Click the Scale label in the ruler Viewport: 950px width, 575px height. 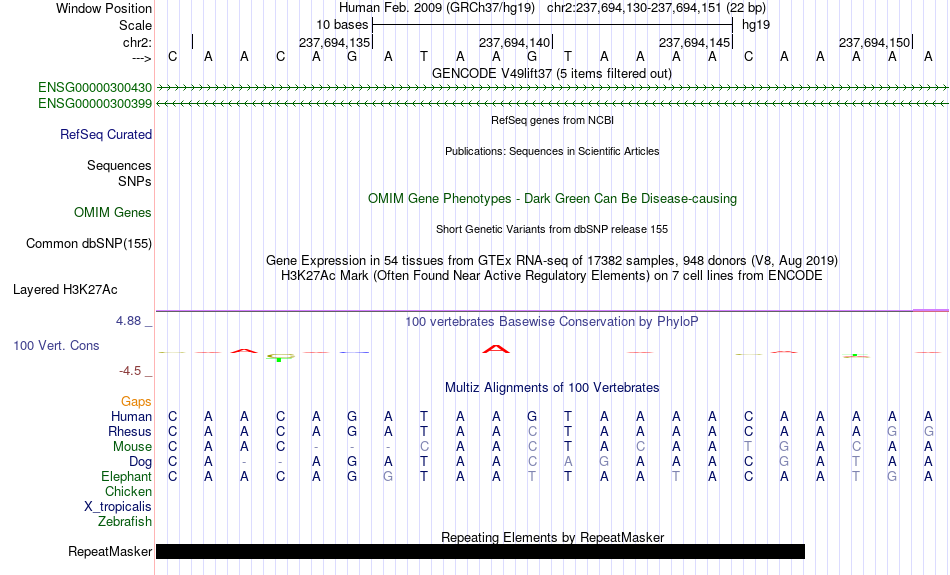(135, 25)
